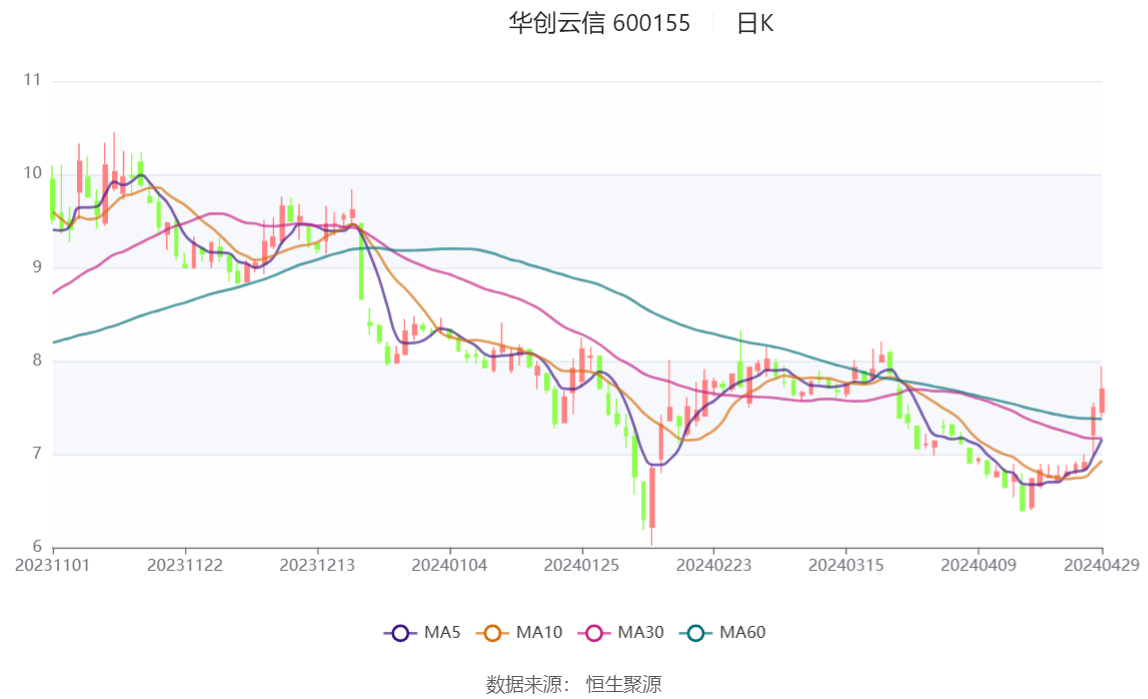The image size is (1148, 699).
Task: Toggle the MA10 orange legend marker
Action: (493, 633)
